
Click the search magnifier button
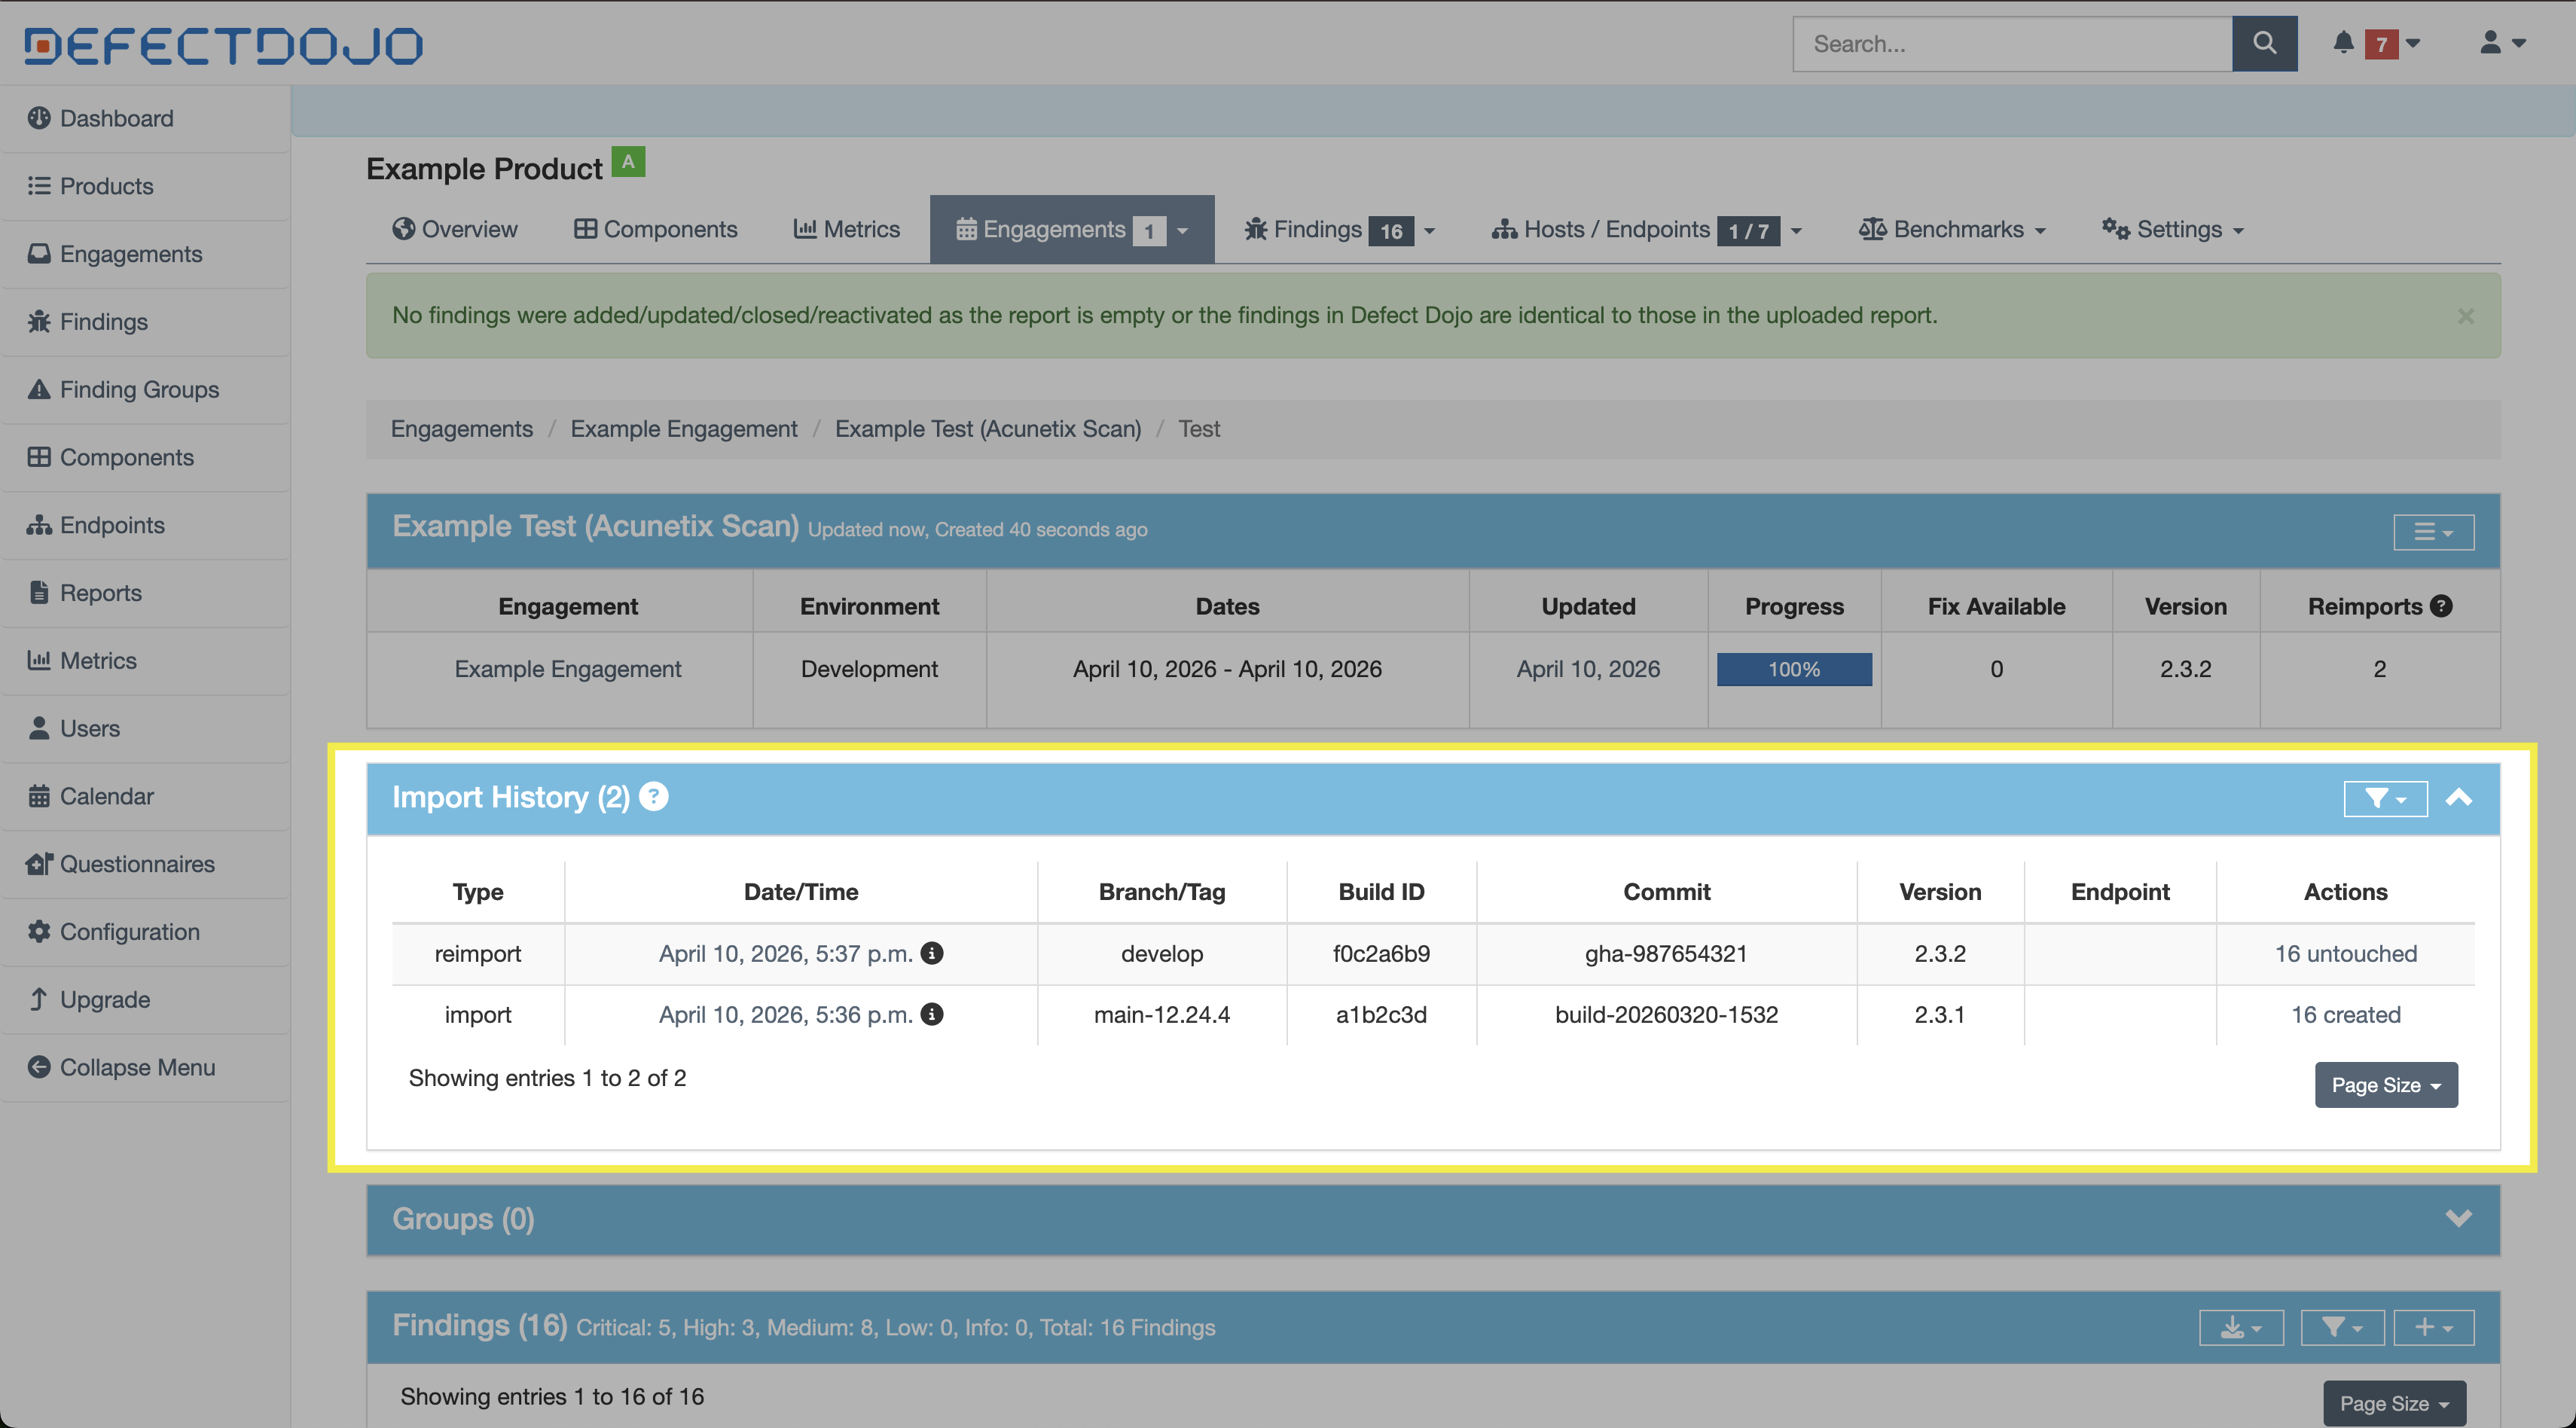point(2263,43)
